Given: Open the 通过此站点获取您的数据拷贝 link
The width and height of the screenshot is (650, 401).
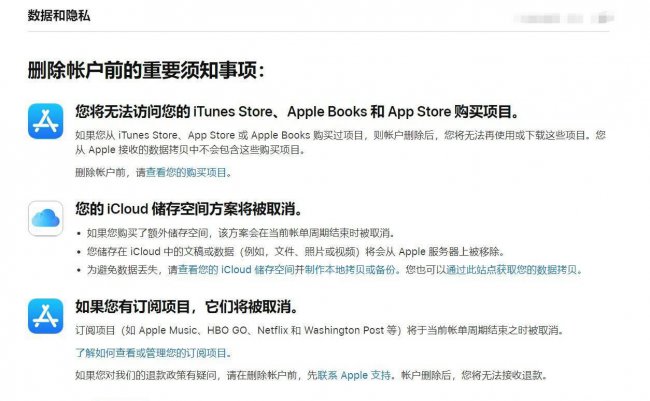Looking at the screenshot, I should 512,270.
